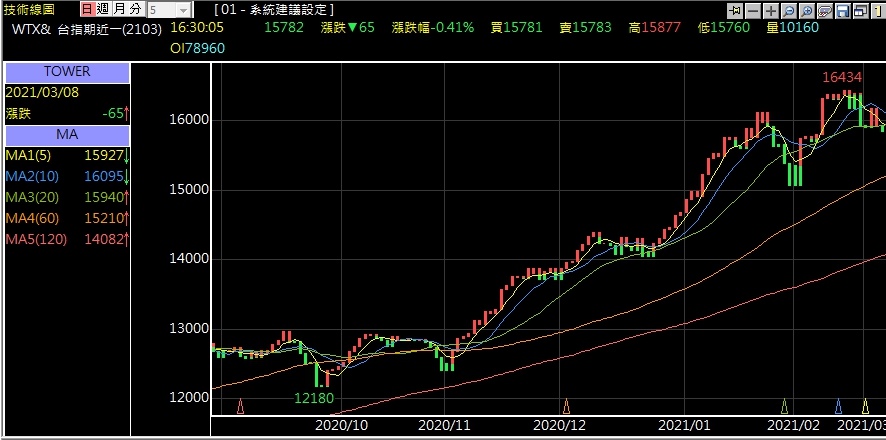Open the chart drawing annotation tool
Image resolution: width=886 pixels, height=440 pixels.
(825, 11)
